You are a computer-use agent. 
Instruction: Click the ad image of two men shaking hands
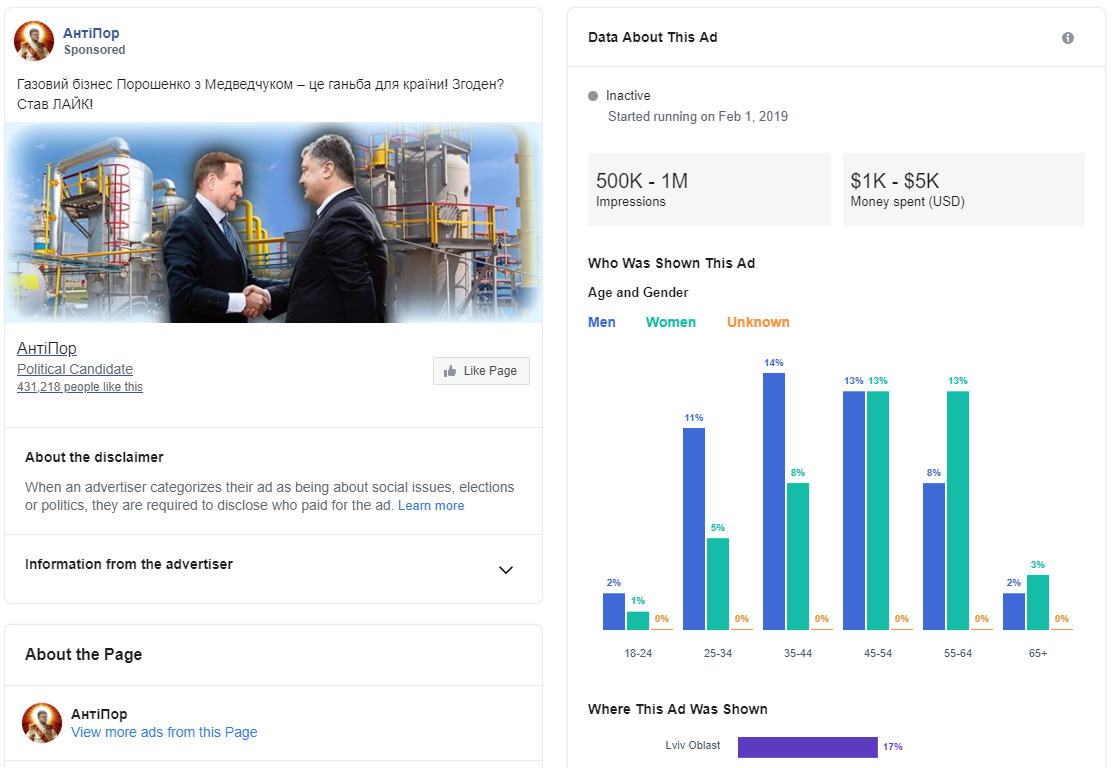pyautogui.click(x=274, y=222)
